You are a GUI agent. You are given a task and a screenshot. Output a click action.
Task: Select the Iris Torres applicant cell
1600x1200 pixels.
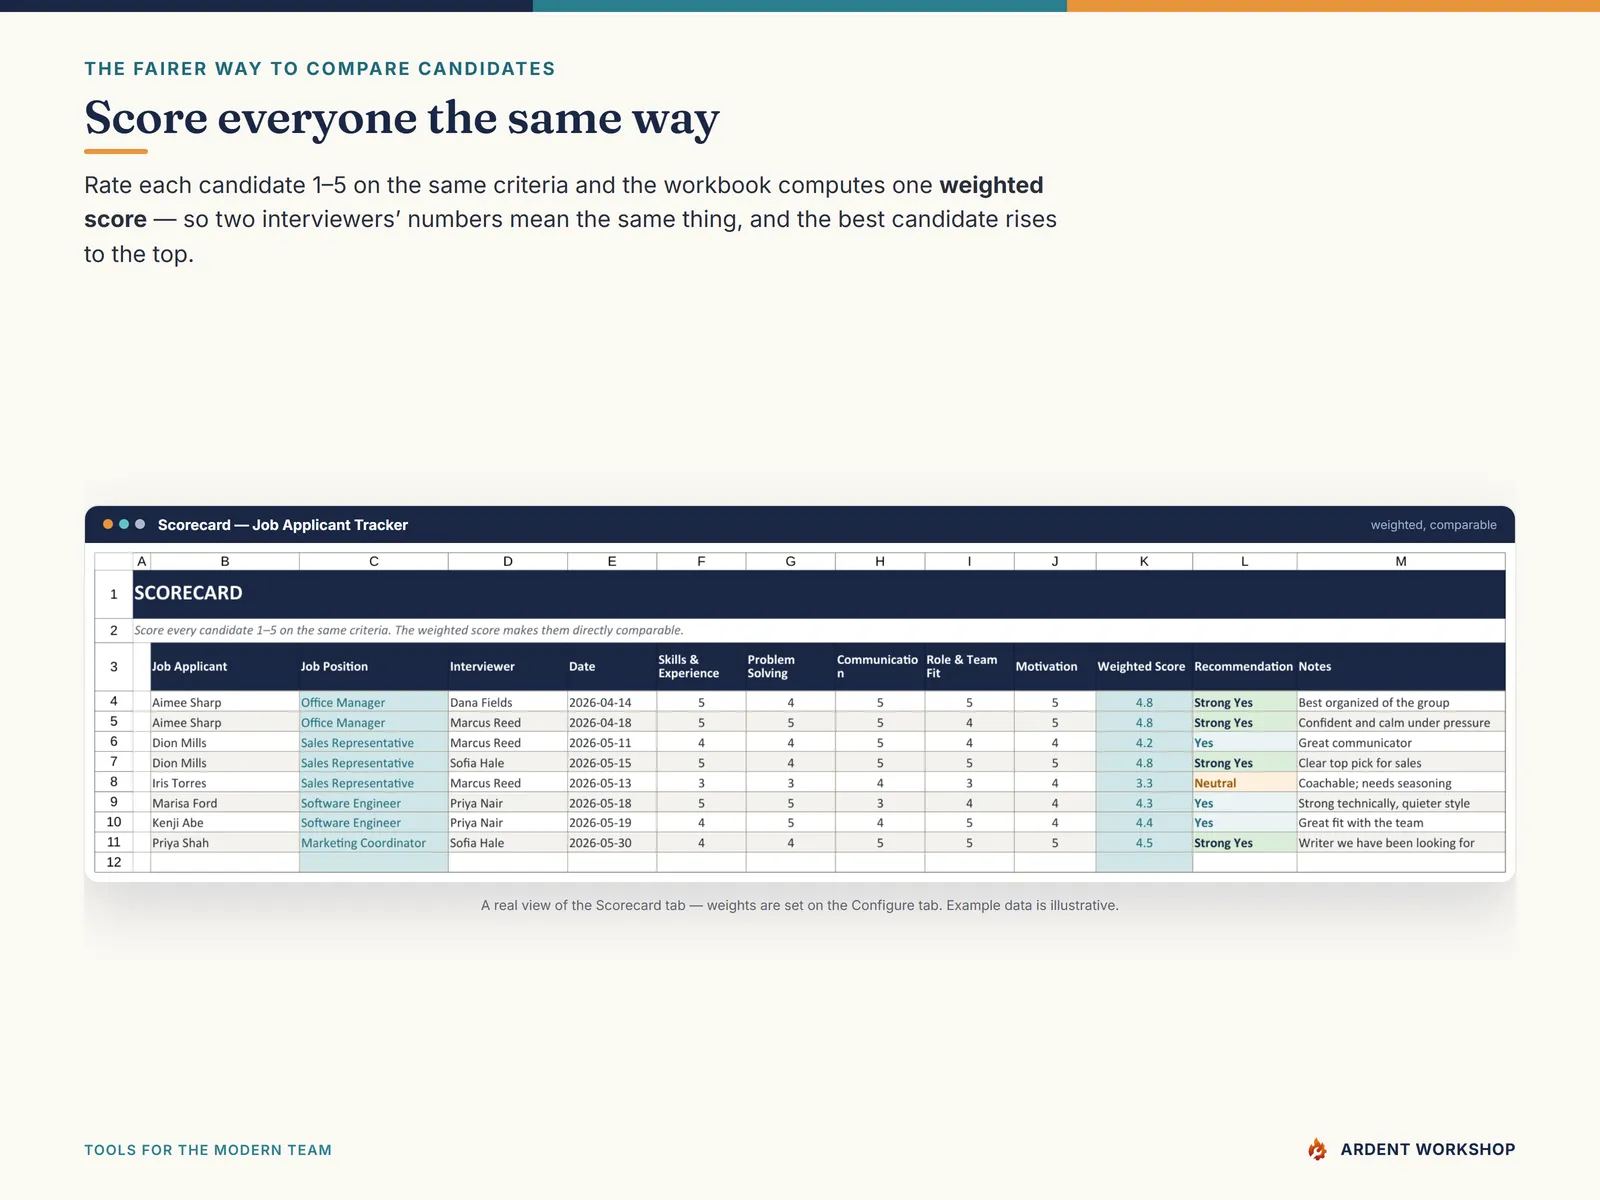pyautogui.click(x=225, y=782)
